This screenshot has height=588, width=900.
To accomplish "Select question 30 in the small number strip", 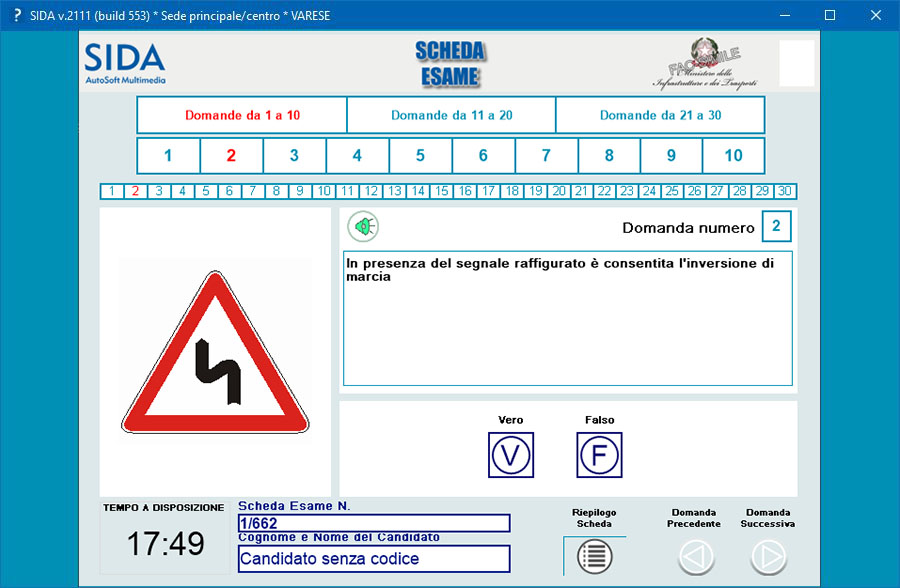I will 784,191.
